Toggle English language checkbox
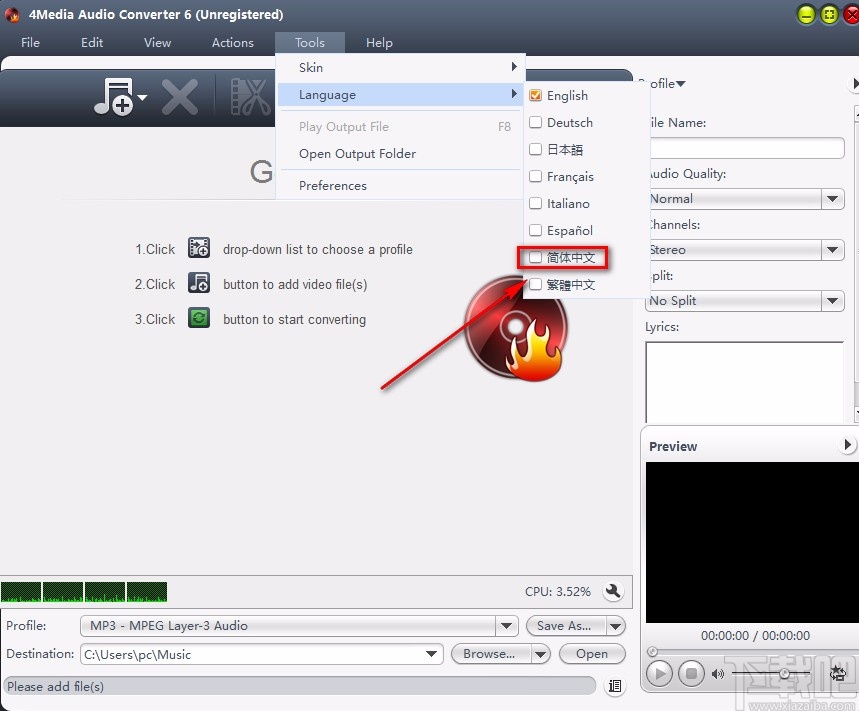Image resolution: width=859 pixels, height=711 pixels. (535, 95)
